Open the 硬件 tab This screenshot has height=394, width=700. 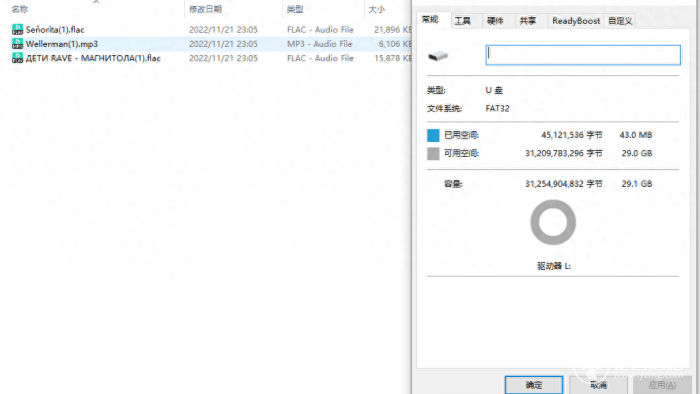(495, 21)
